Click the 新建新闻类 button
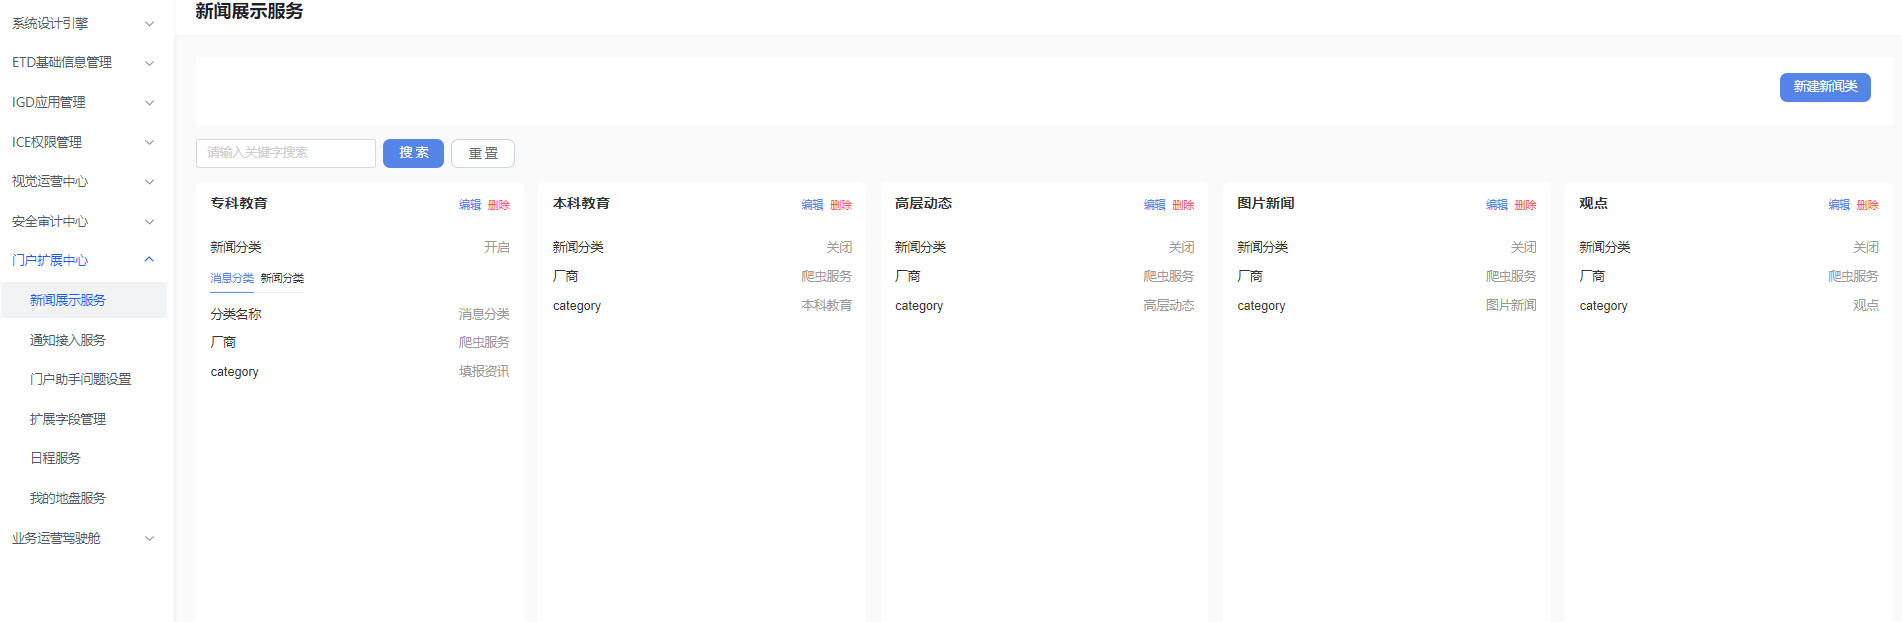Viewport: 1902px width, 622px height. coord(1824,87)
